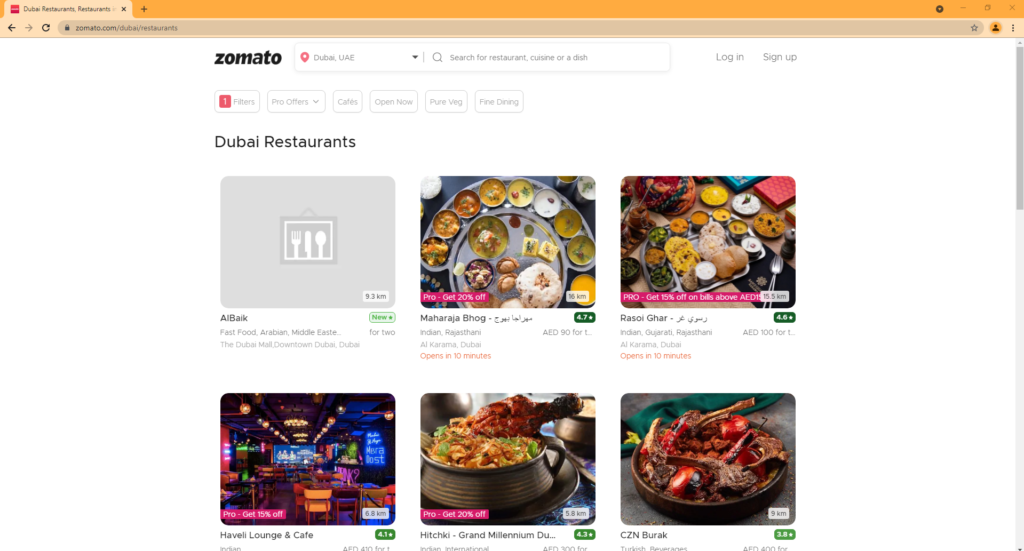Enable the Pure Veg filter

446,102
